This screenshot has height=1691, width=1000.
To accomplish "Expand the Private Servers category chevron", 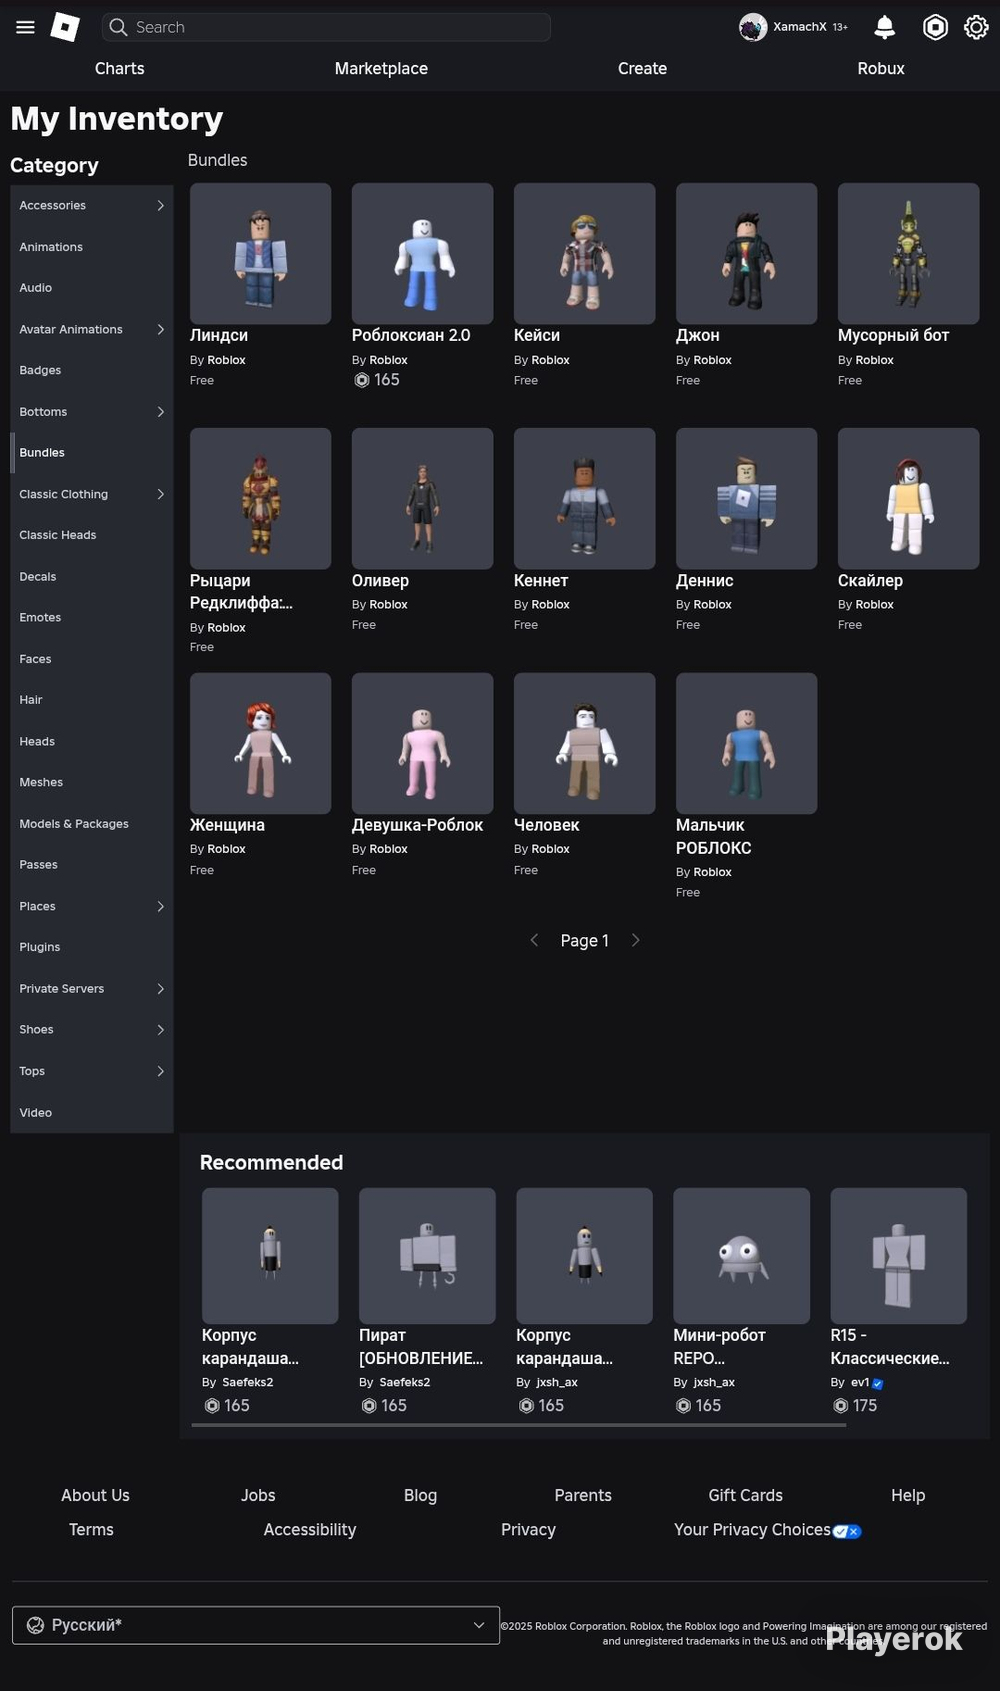I will pyautogui.click(x=160, y=988).
